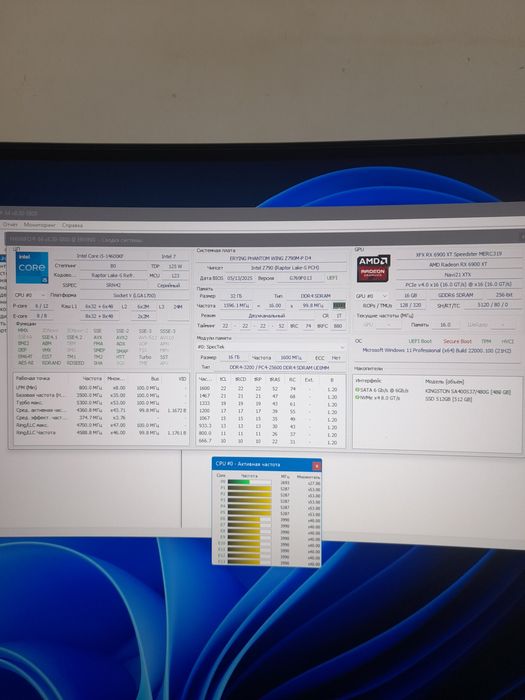
Task: Click the LFM (Min) operating point row
Action: click(x=100, y=388)
